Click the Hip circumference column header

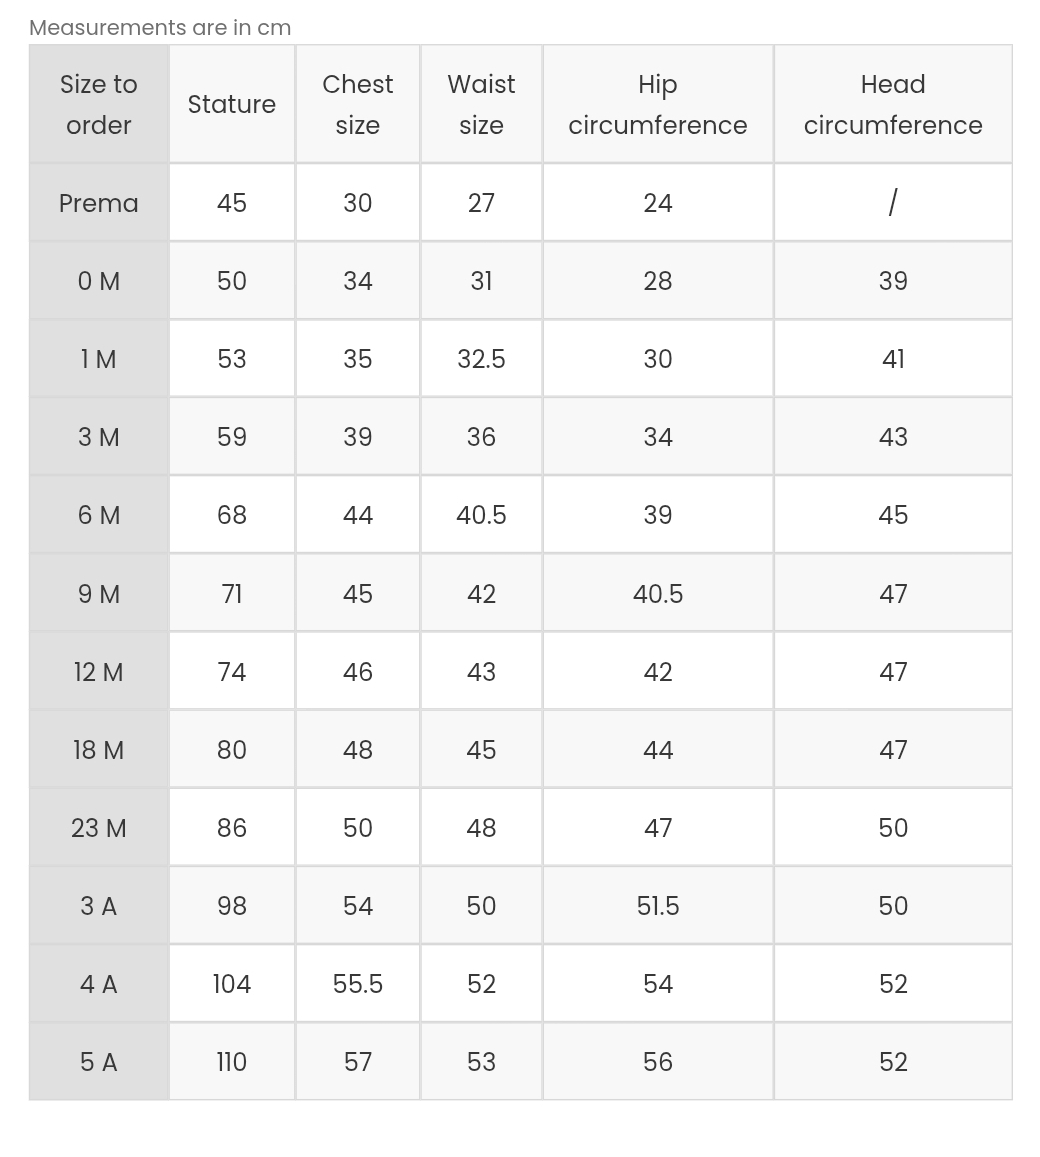(658, 104)
